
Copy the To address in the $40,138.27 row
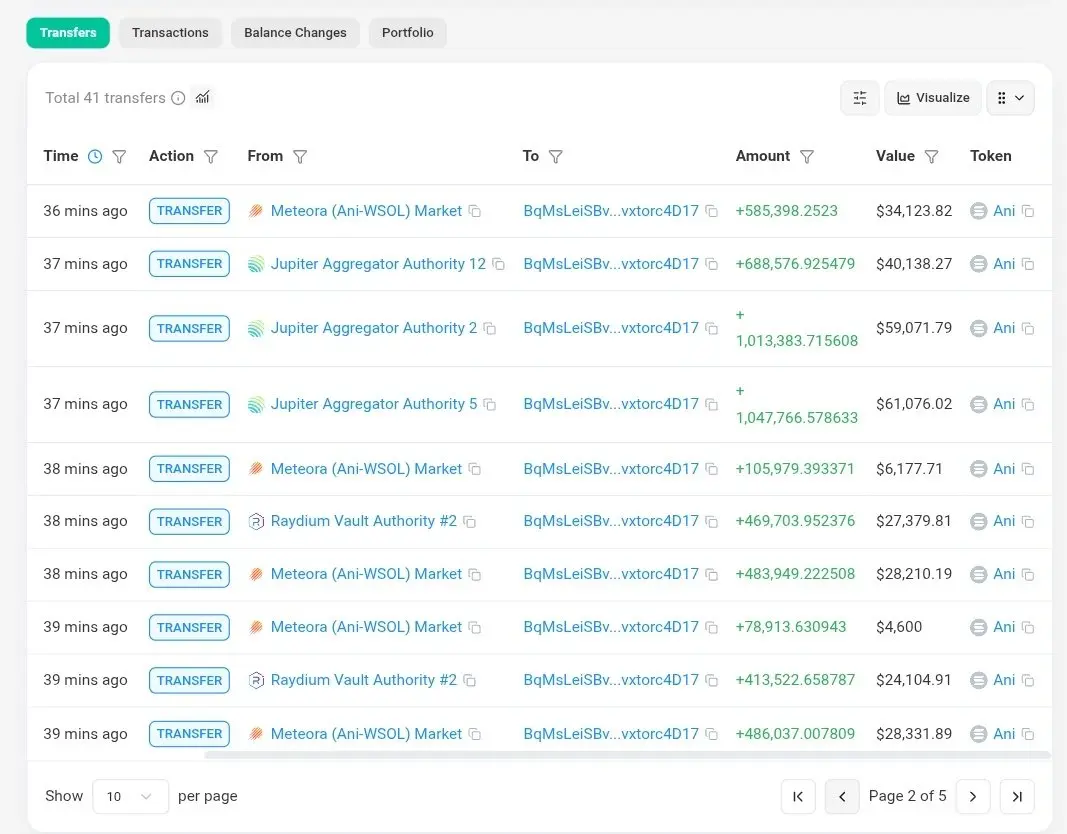(x=712, y=264)
